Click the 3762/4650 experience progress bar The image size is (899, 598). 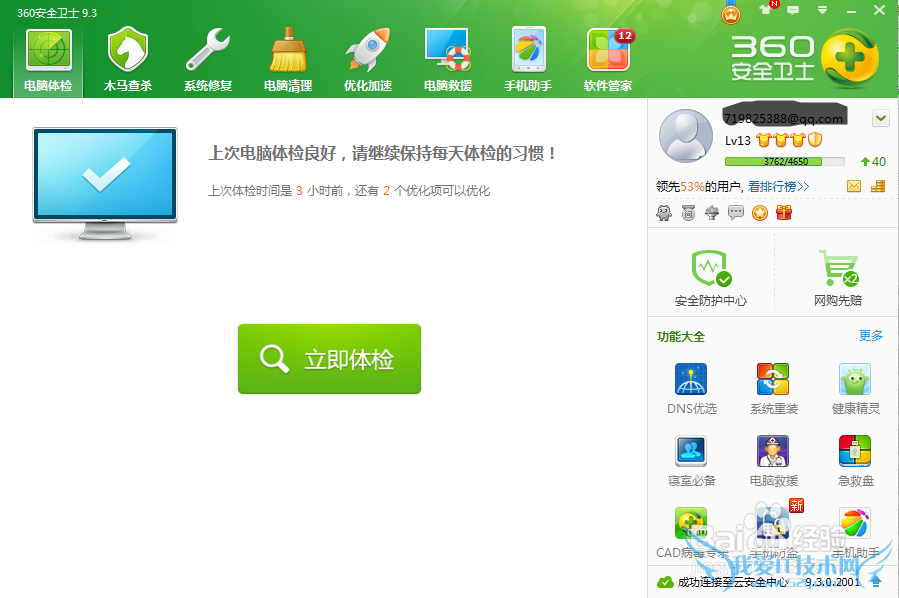point(784,162)
